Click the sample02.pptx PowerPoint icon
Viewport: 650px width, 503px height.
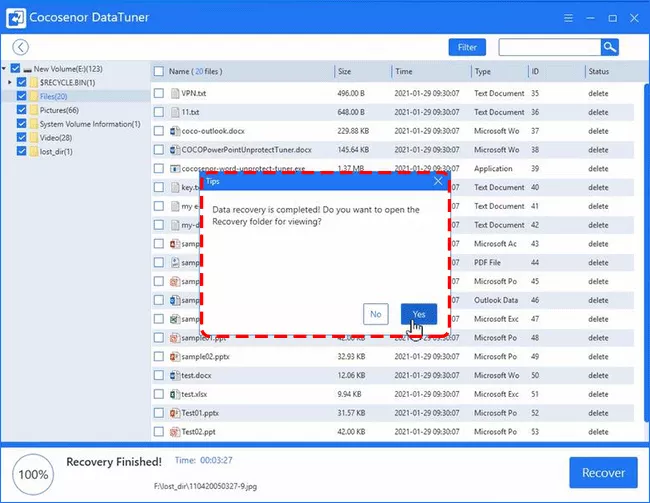click(x=175, y=357)
